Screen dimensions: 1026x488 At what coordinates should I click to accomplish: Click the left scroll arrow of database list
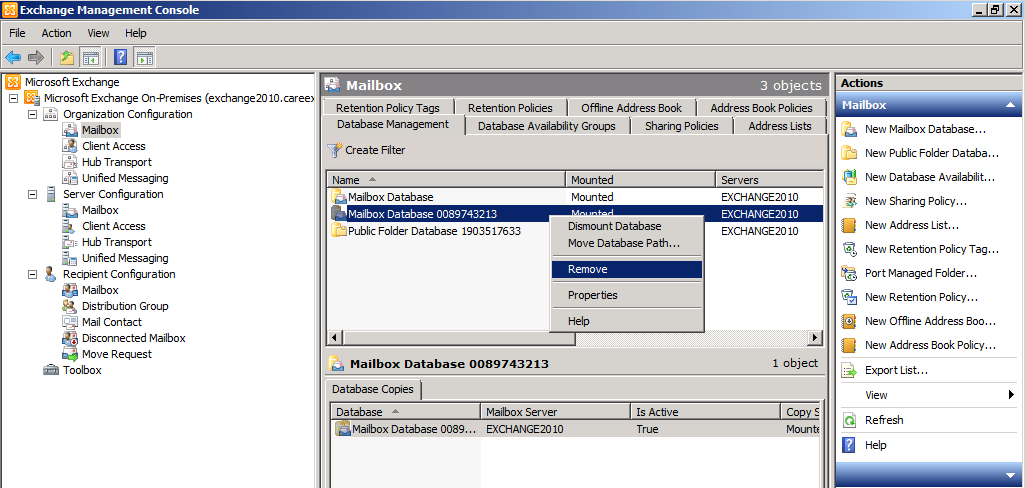[334, 338]
